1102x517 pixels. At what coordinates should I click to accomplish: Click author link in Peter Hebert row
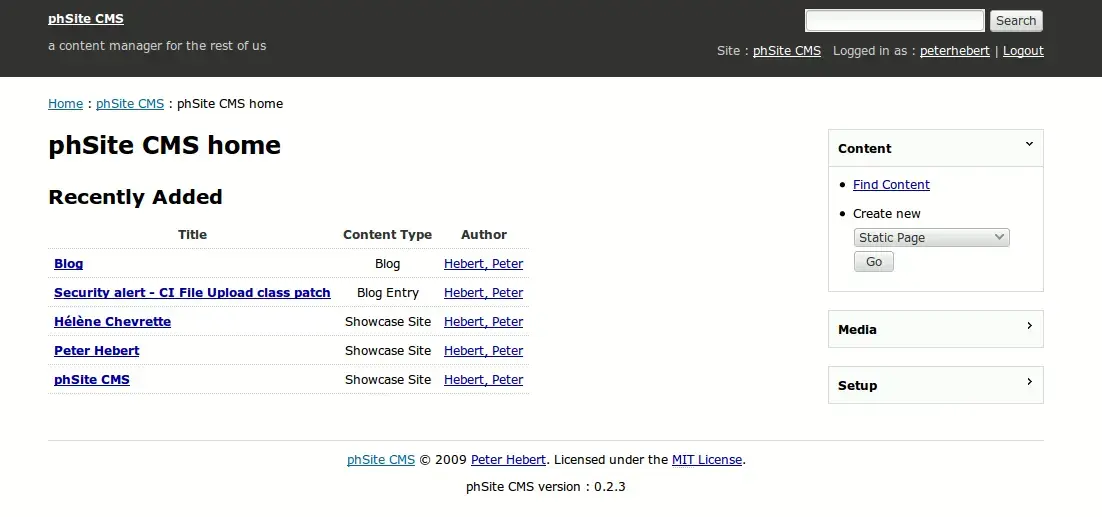484,351
